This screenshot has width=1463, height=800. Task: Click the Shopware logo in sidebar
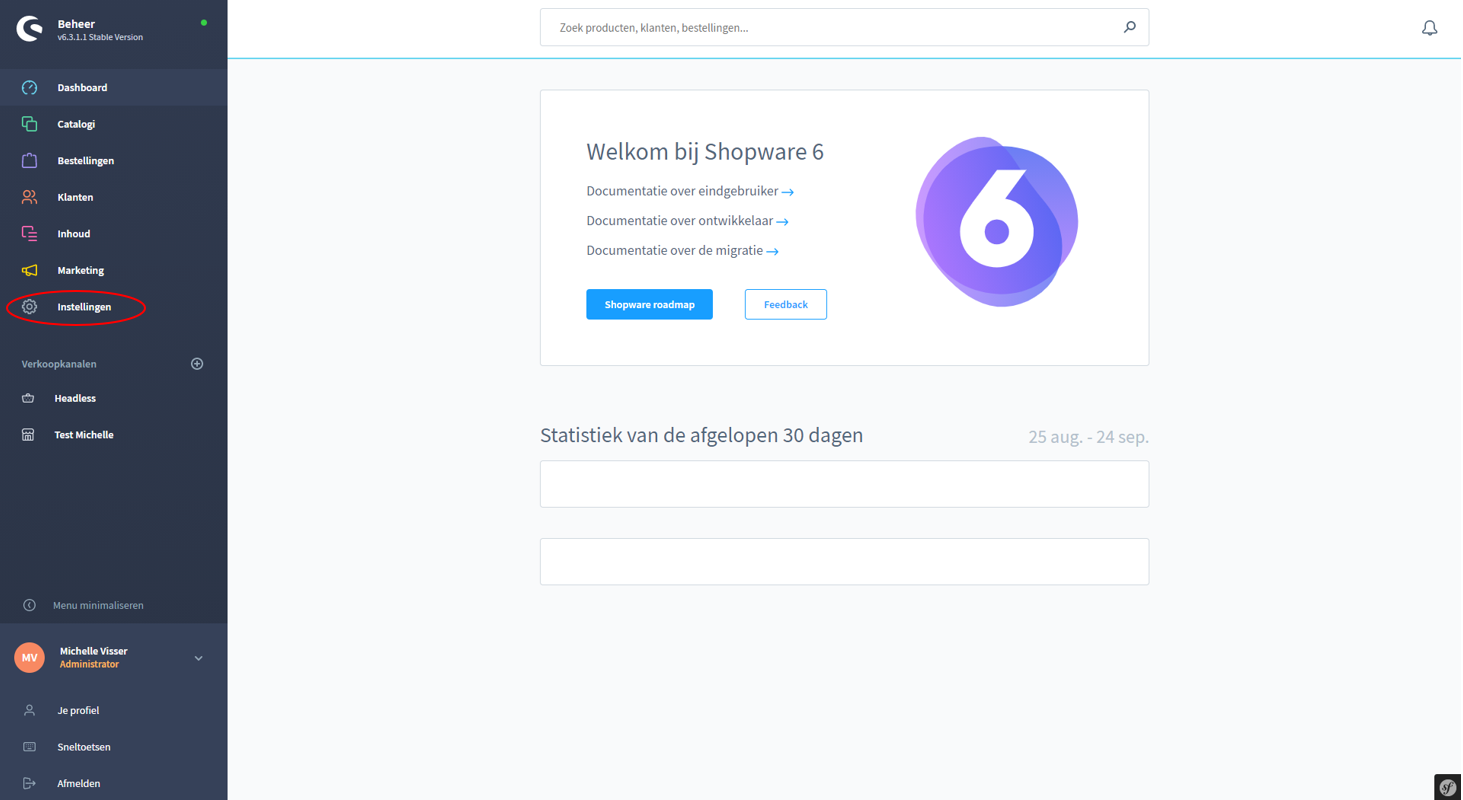pyautogui.click(x=30, y=29)
